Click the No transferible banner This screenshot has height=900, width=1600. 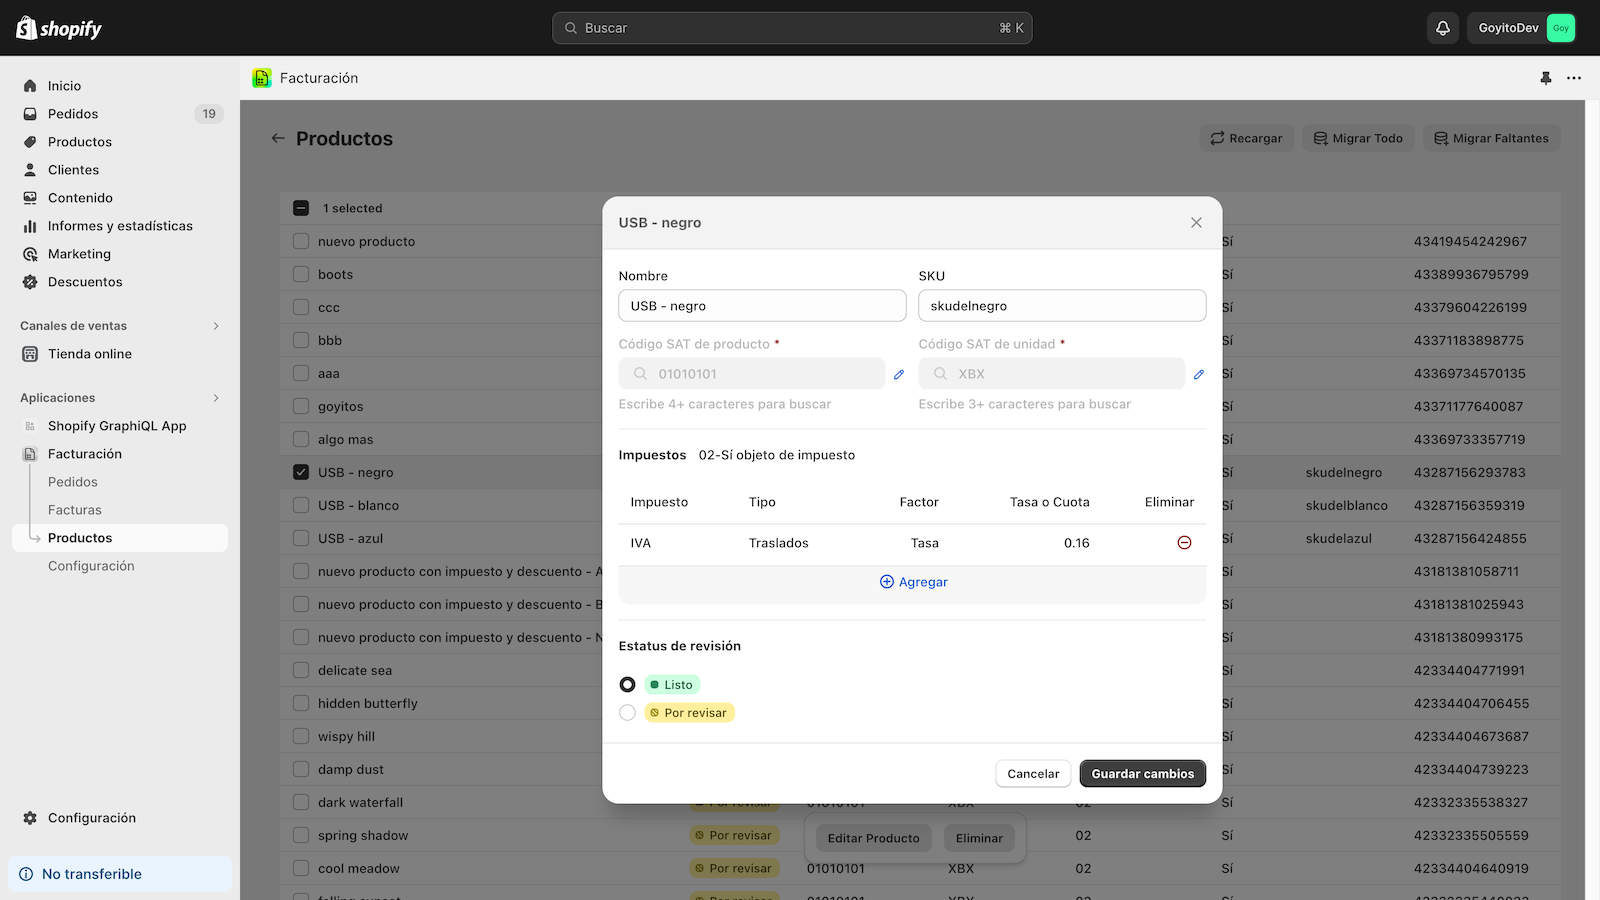(x=120, y=874)
